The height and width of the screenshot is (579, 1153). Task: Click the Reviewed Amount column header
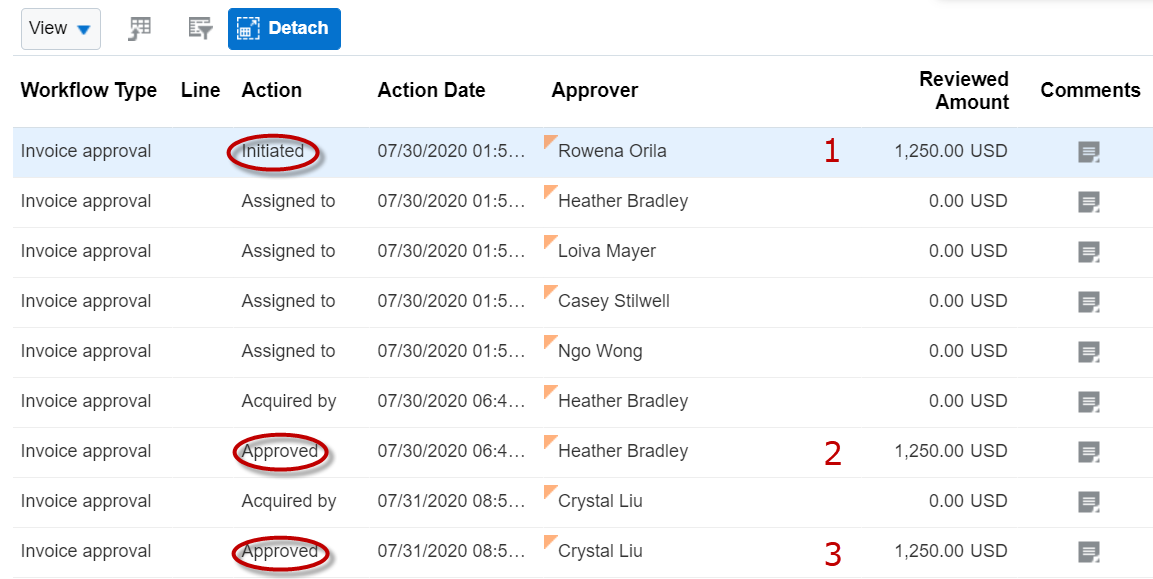(x=963, y=90)
